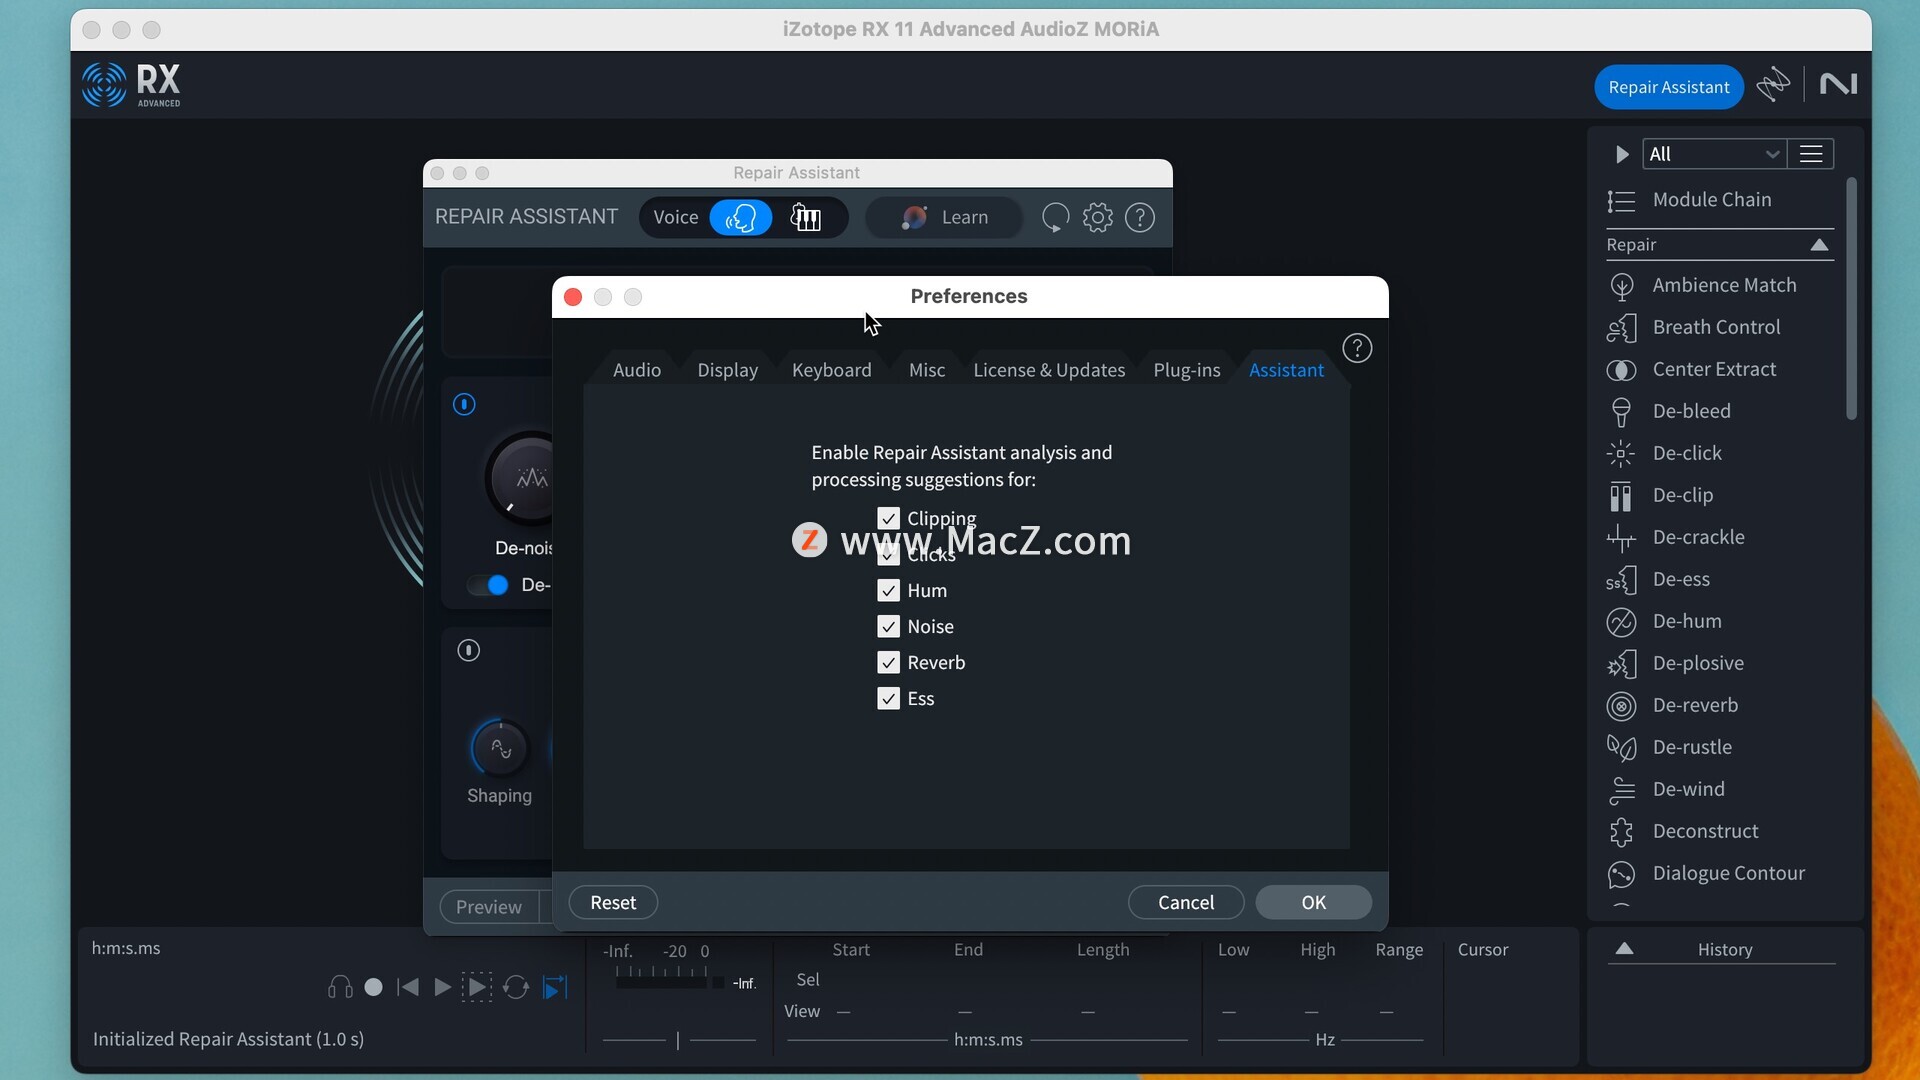Open the All module filter dropdown

coord(1713,154)
